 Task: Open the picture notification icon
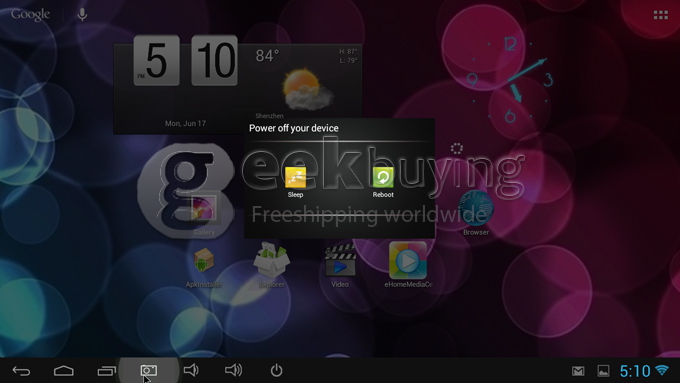[603, 371]
